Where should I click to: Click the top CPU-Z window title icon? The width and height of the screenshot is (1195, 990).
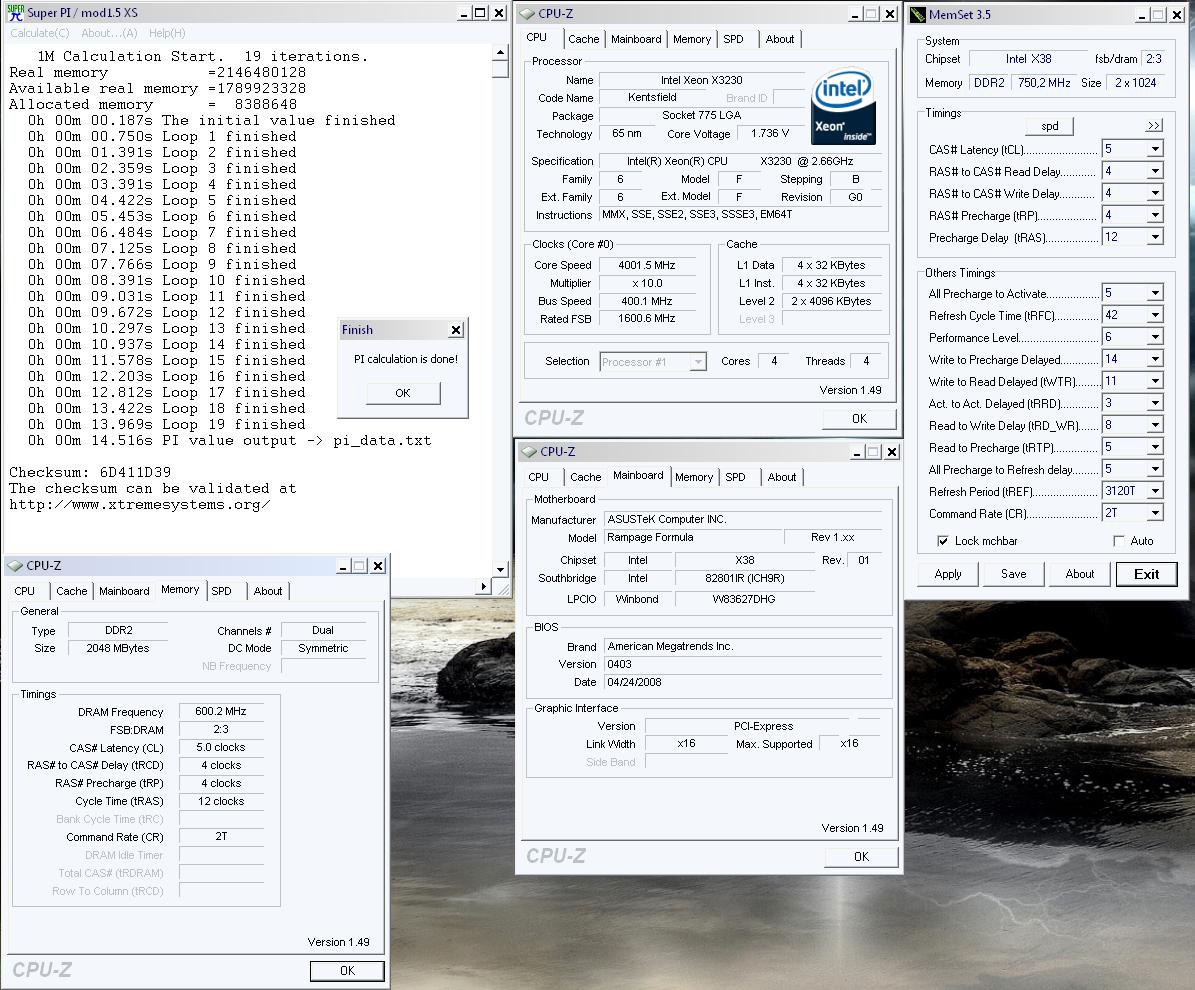click(527, 14)
